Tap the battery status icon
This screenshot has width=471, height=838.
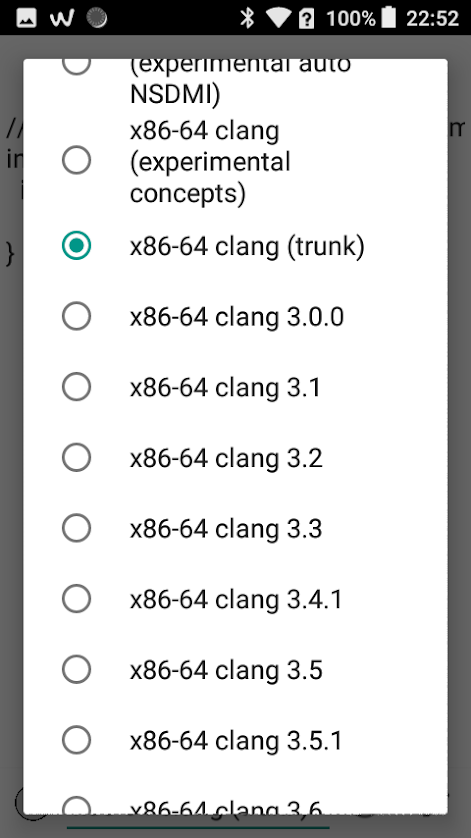tap(389, 18)
